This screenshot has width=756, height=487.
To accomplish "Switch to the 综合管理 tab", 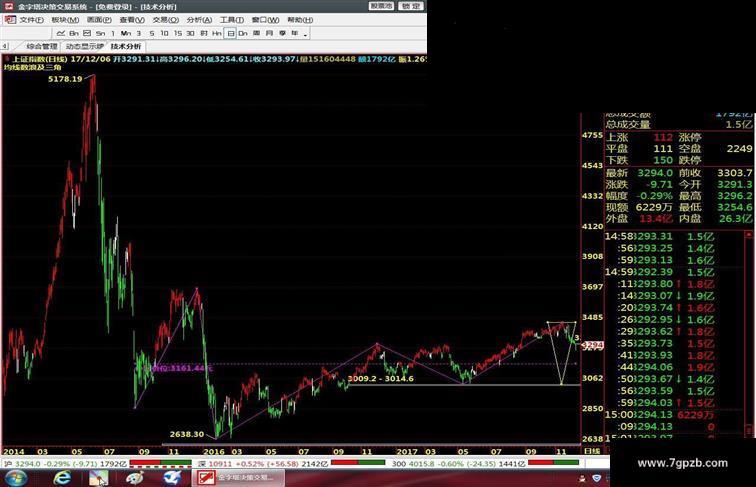I will (41, 46).
